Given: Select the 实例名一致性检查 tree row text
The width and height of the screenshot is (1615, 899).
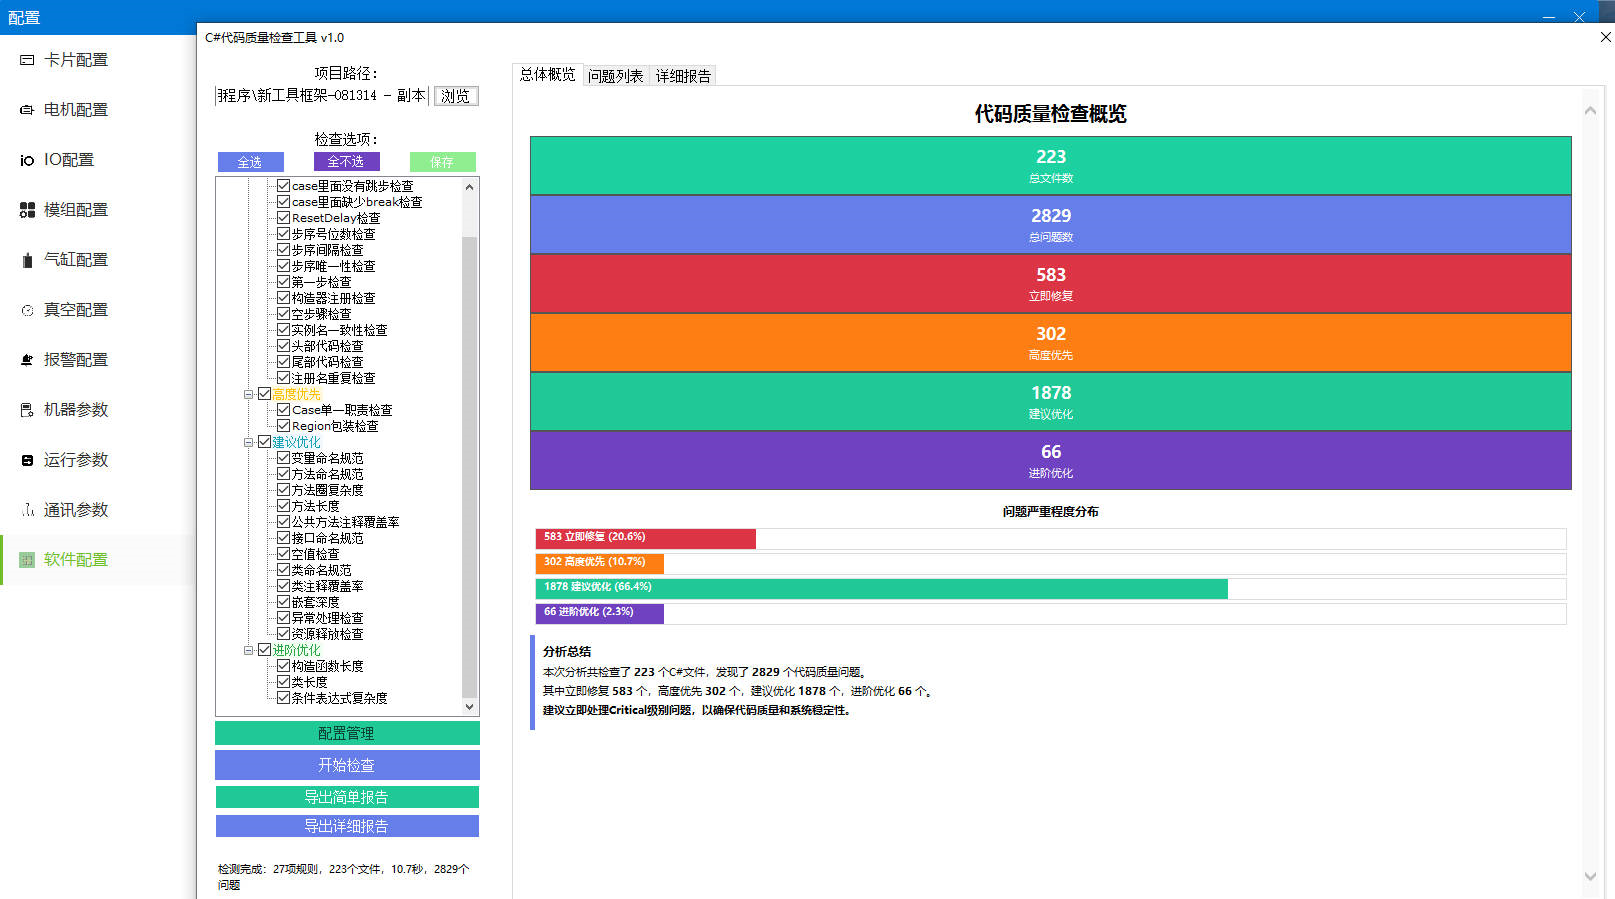Looking at the screenshot, I should [x=339, y=330].
